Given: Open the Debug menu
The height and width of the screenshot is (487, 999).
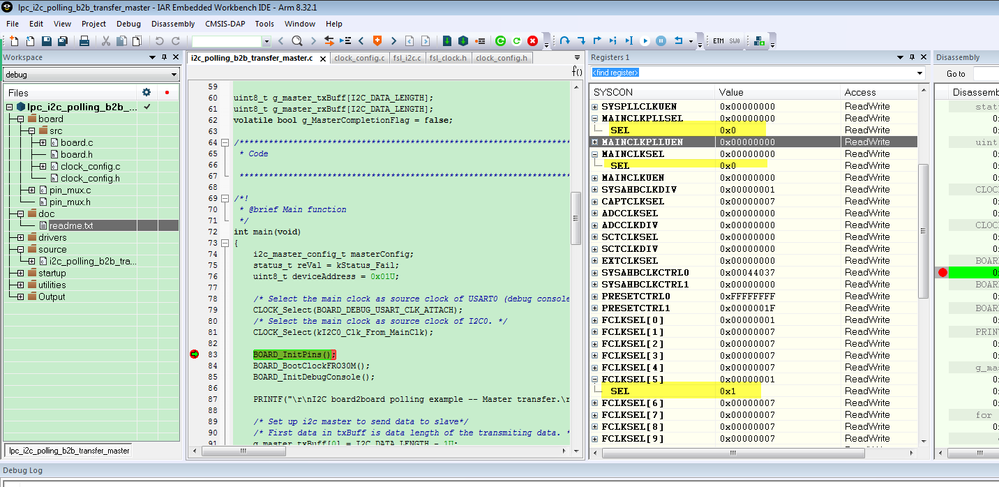Looking at the screenshot, I should tap(129, 24).
